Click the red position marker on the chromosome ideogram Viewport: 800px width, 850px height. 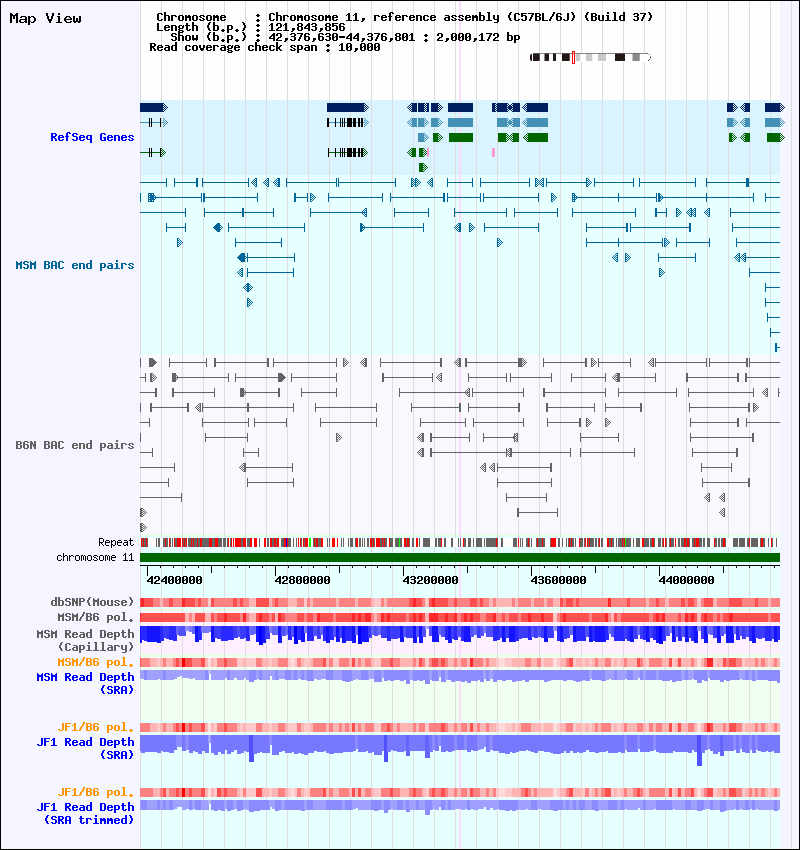(573, 57)
